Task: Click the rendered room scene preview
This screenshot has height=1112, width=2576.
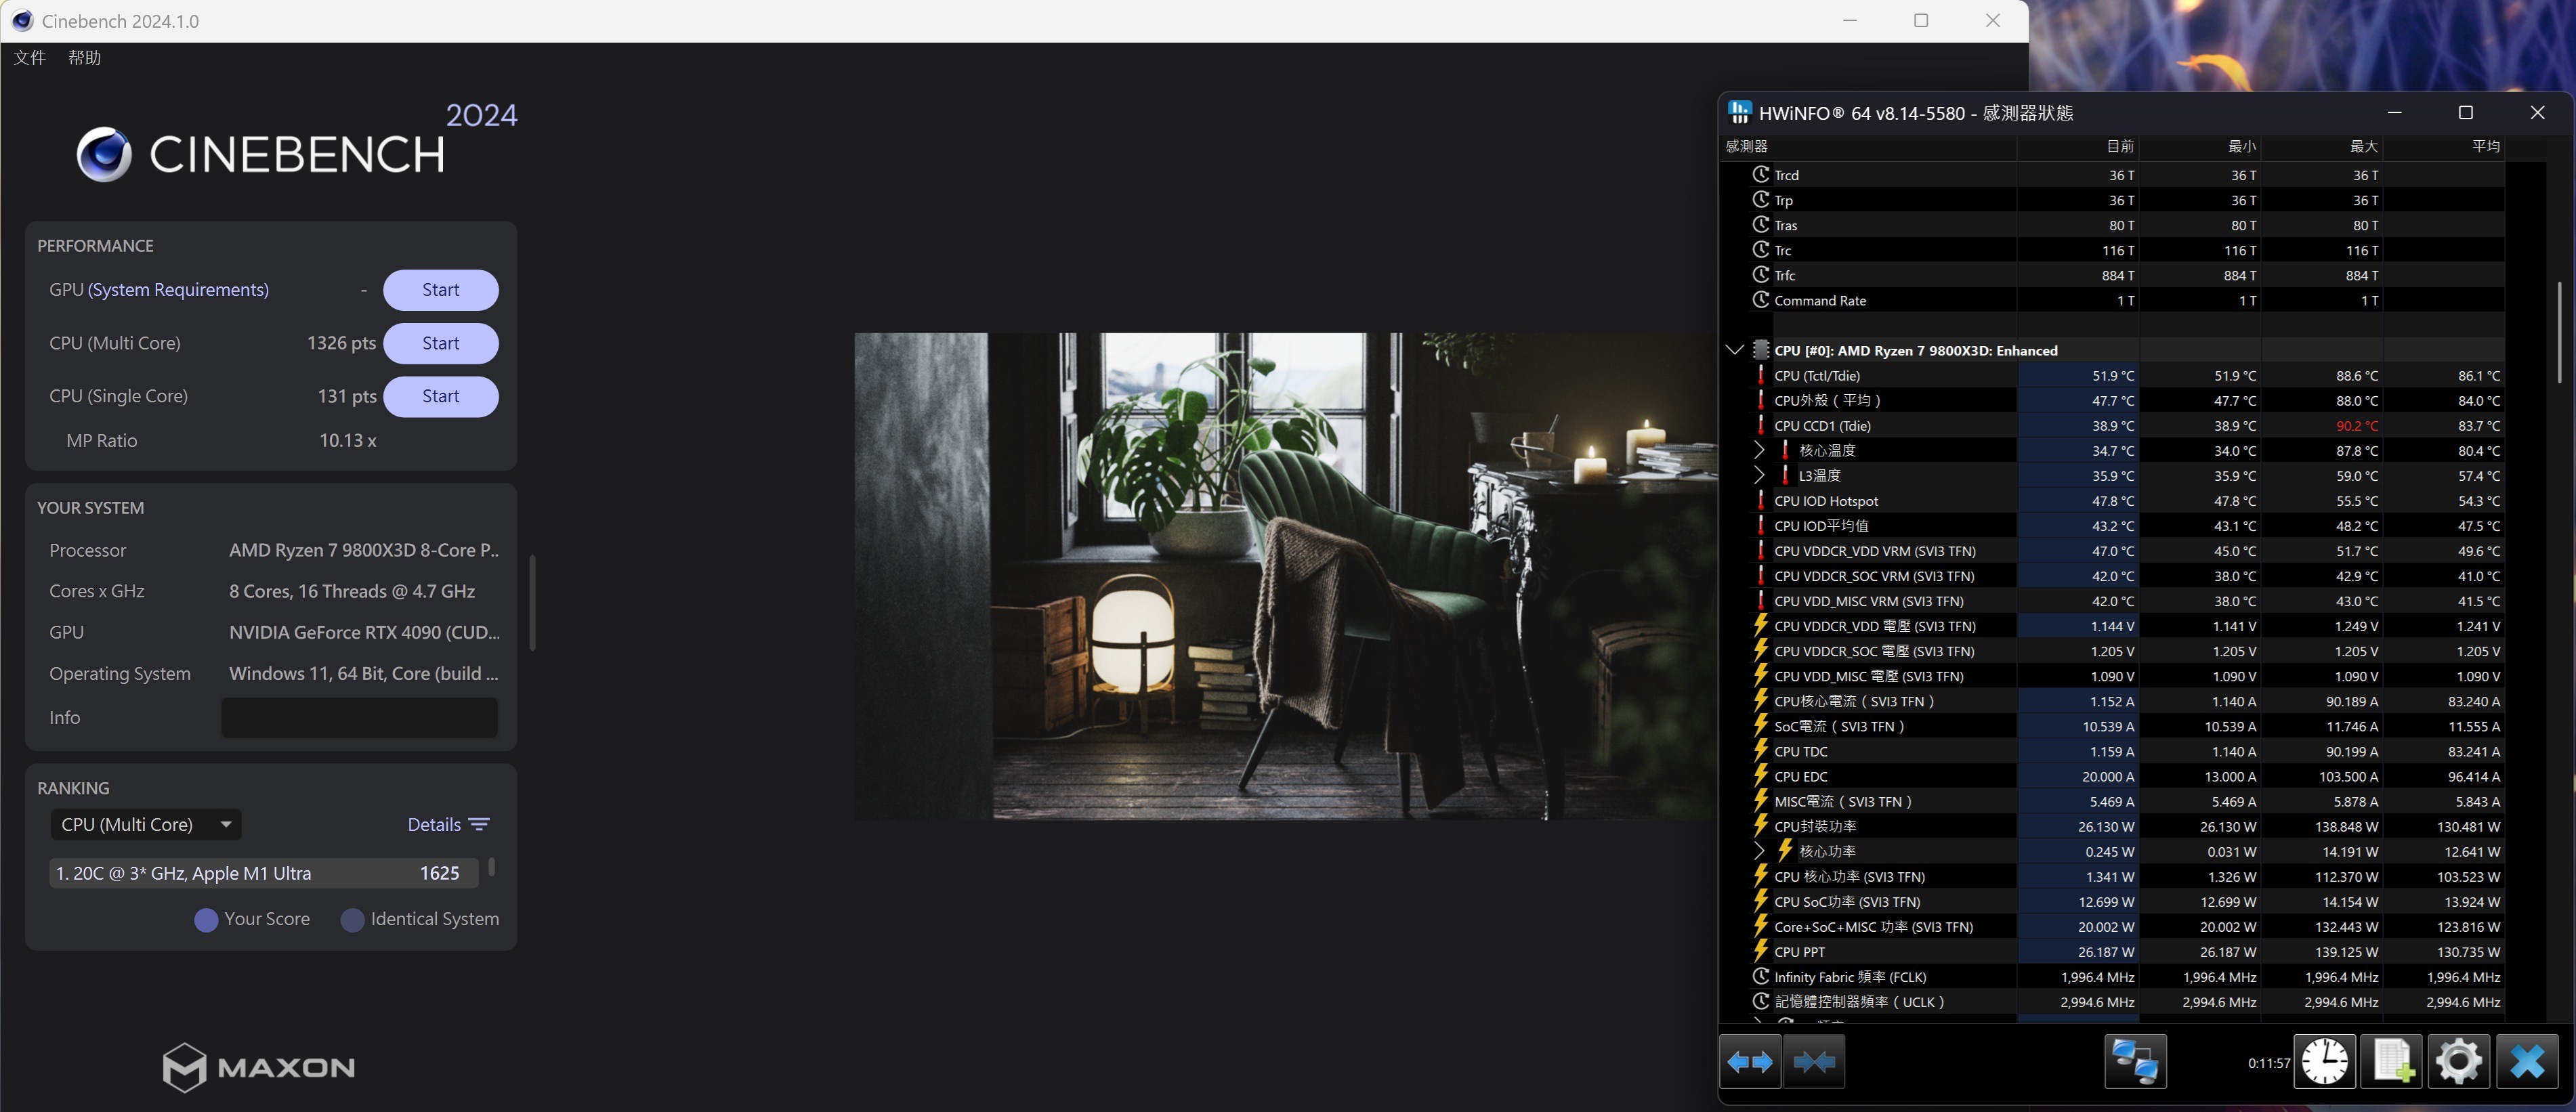Action: tap(1285, 577)
